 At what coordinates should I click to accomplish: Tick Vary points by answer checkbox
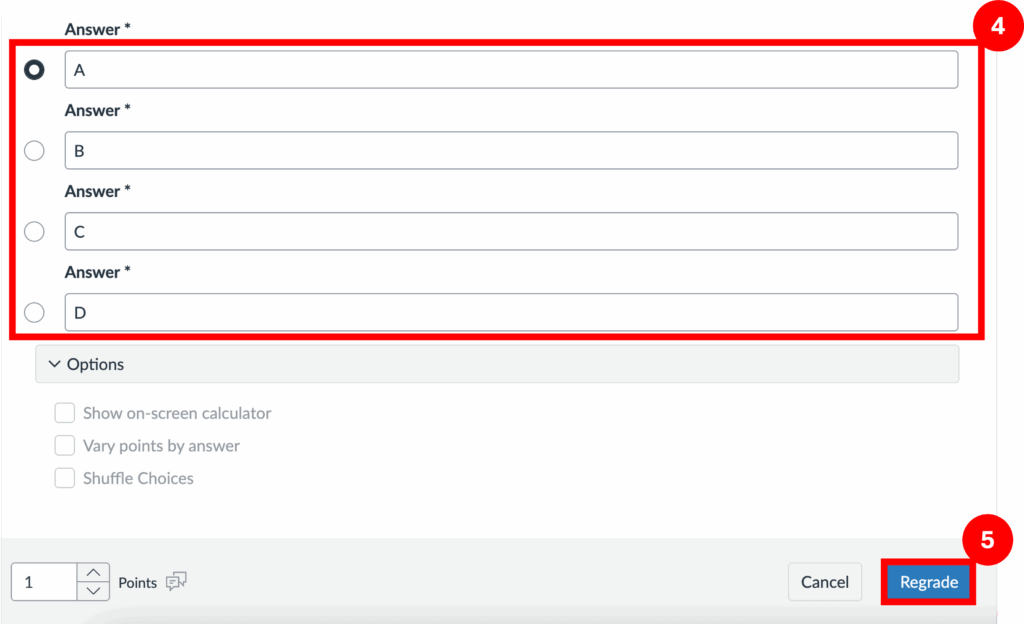click(65, 446)
